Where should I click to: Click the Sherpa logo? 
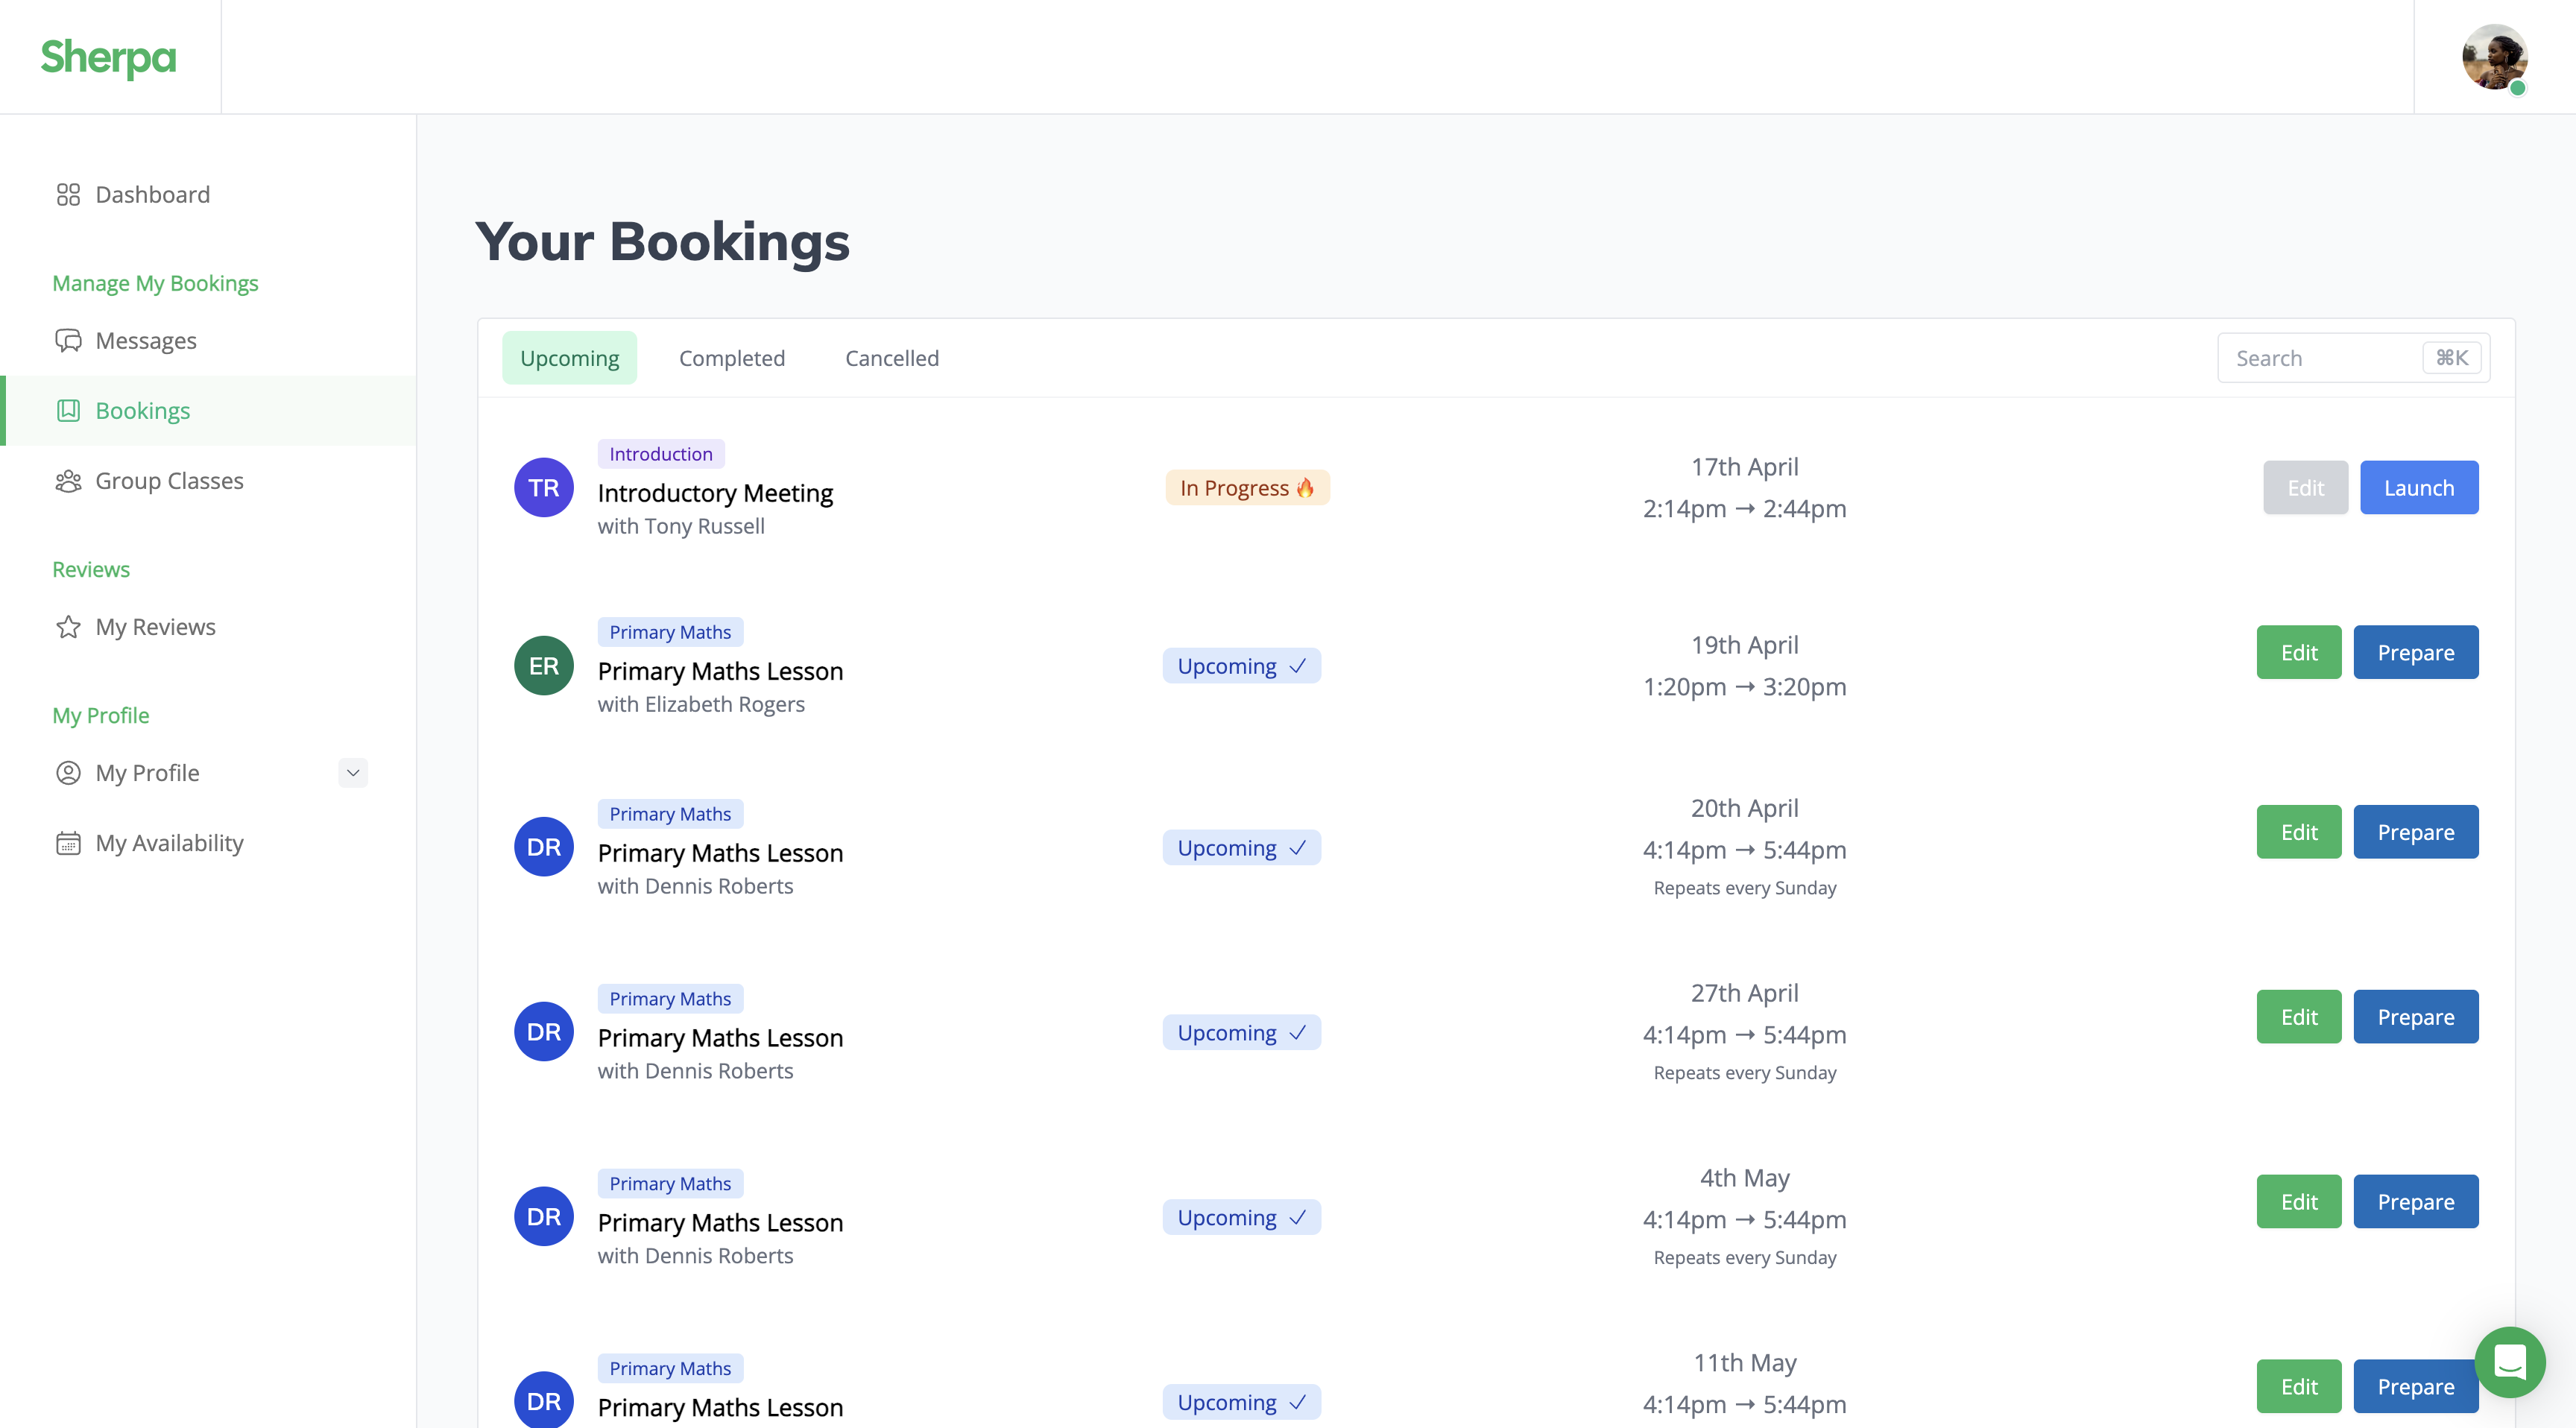point(108,57)
